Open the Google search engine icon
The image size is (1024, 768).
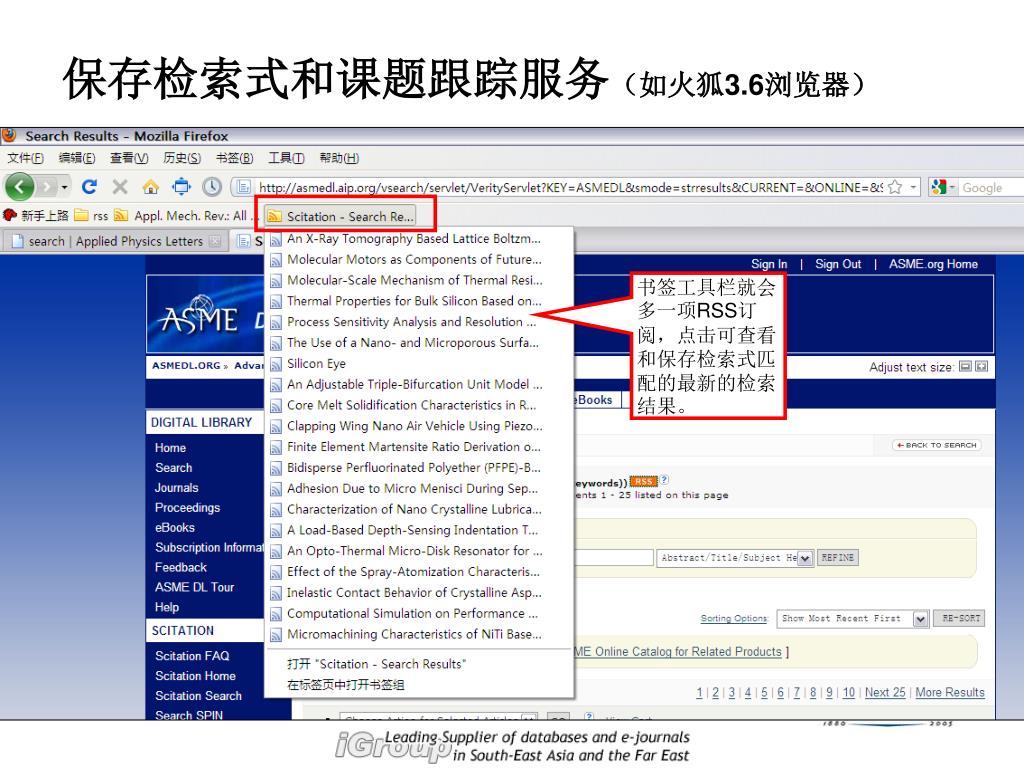939,187
